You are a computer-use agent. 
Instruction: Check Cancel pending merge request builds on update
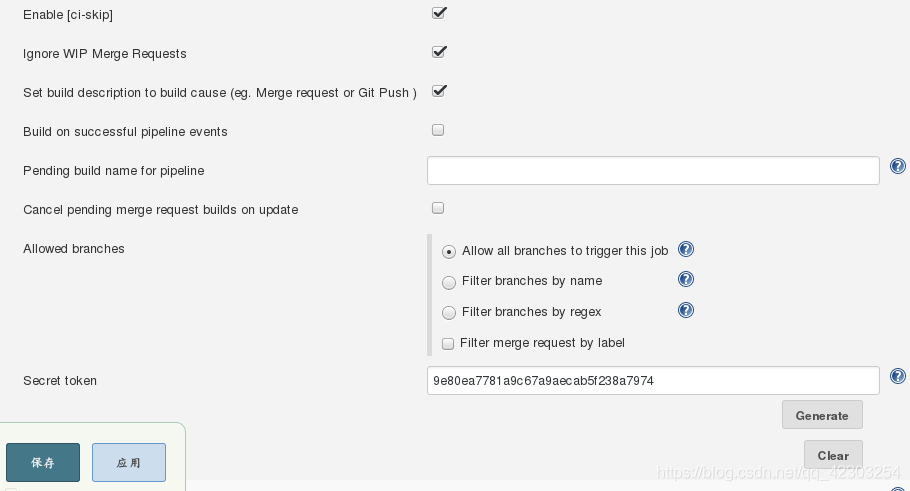(x=438, y=208)
